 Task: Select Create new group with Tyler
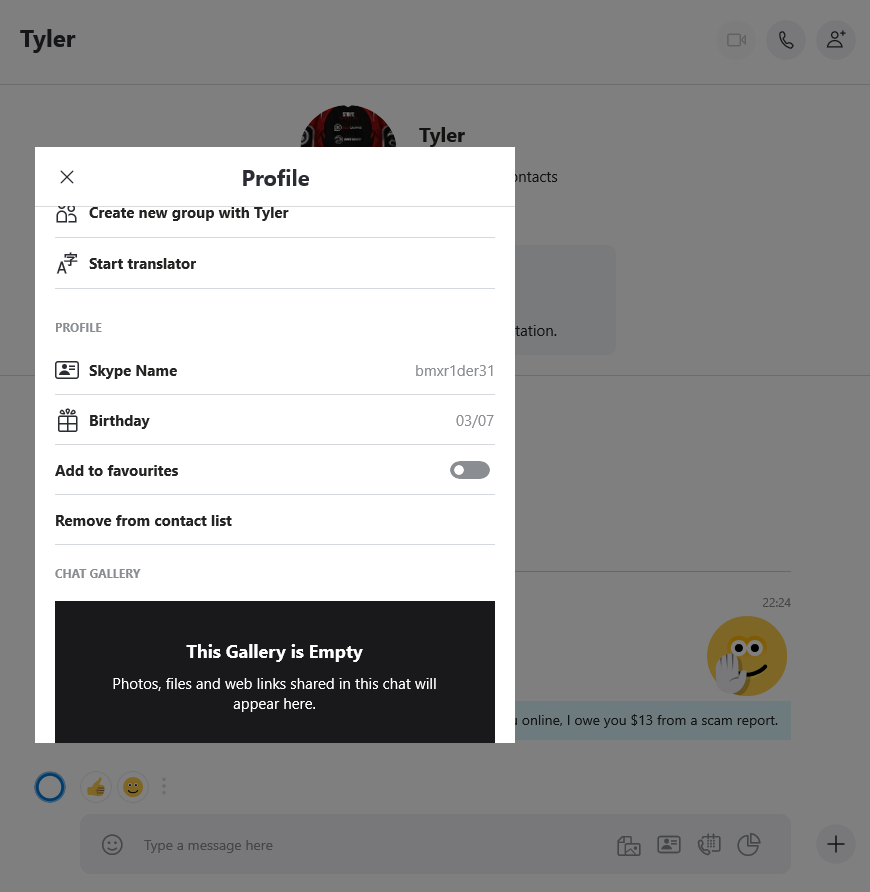[275, 214]
